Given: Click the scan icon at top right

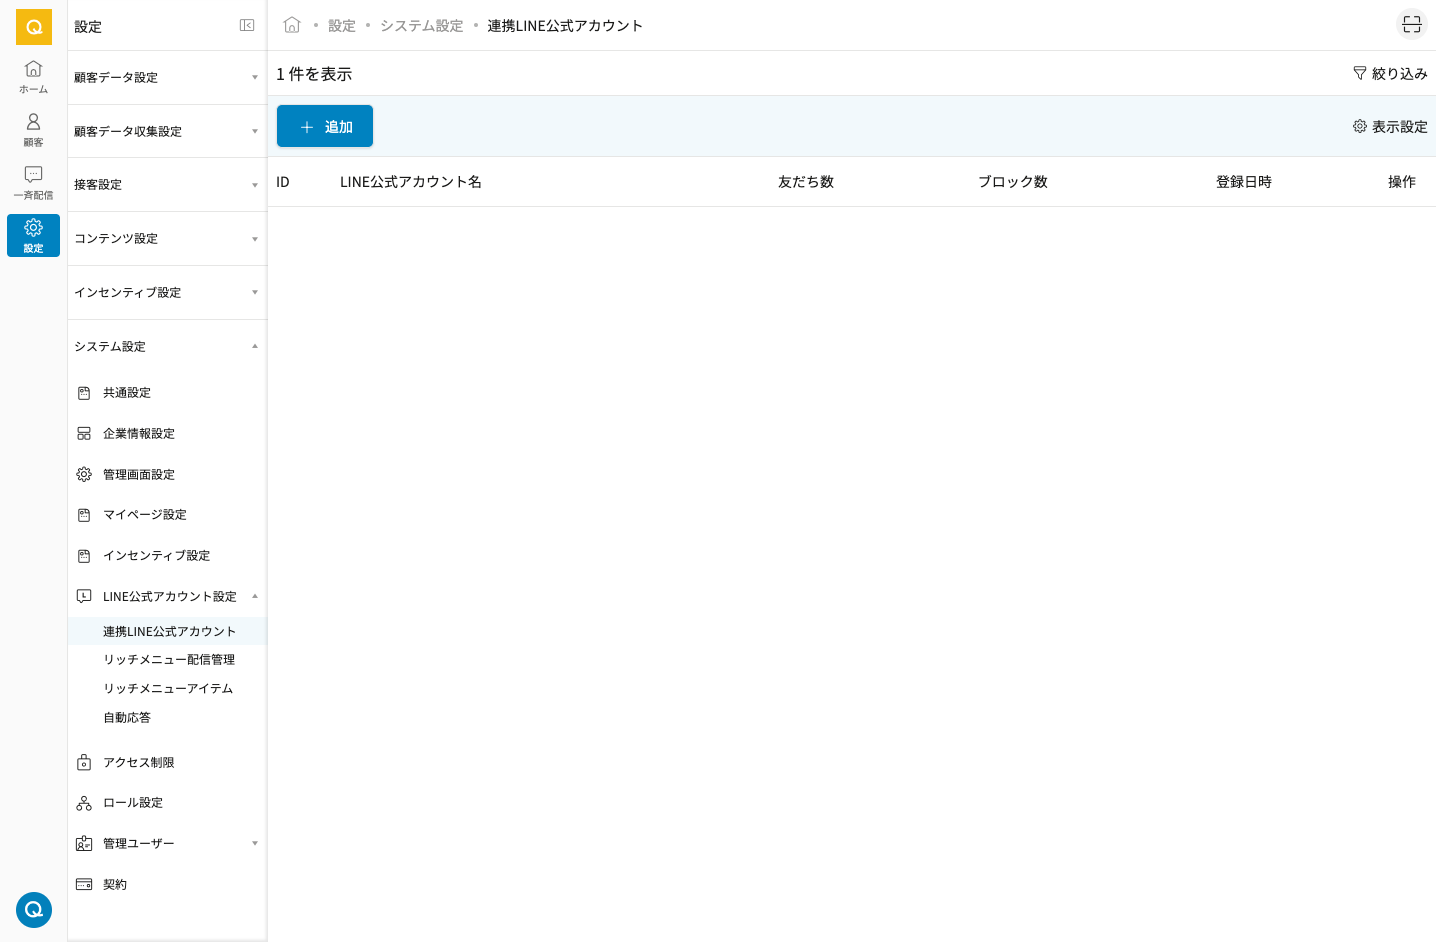Looking at the screenshot, I should (x=1411, y=25).
